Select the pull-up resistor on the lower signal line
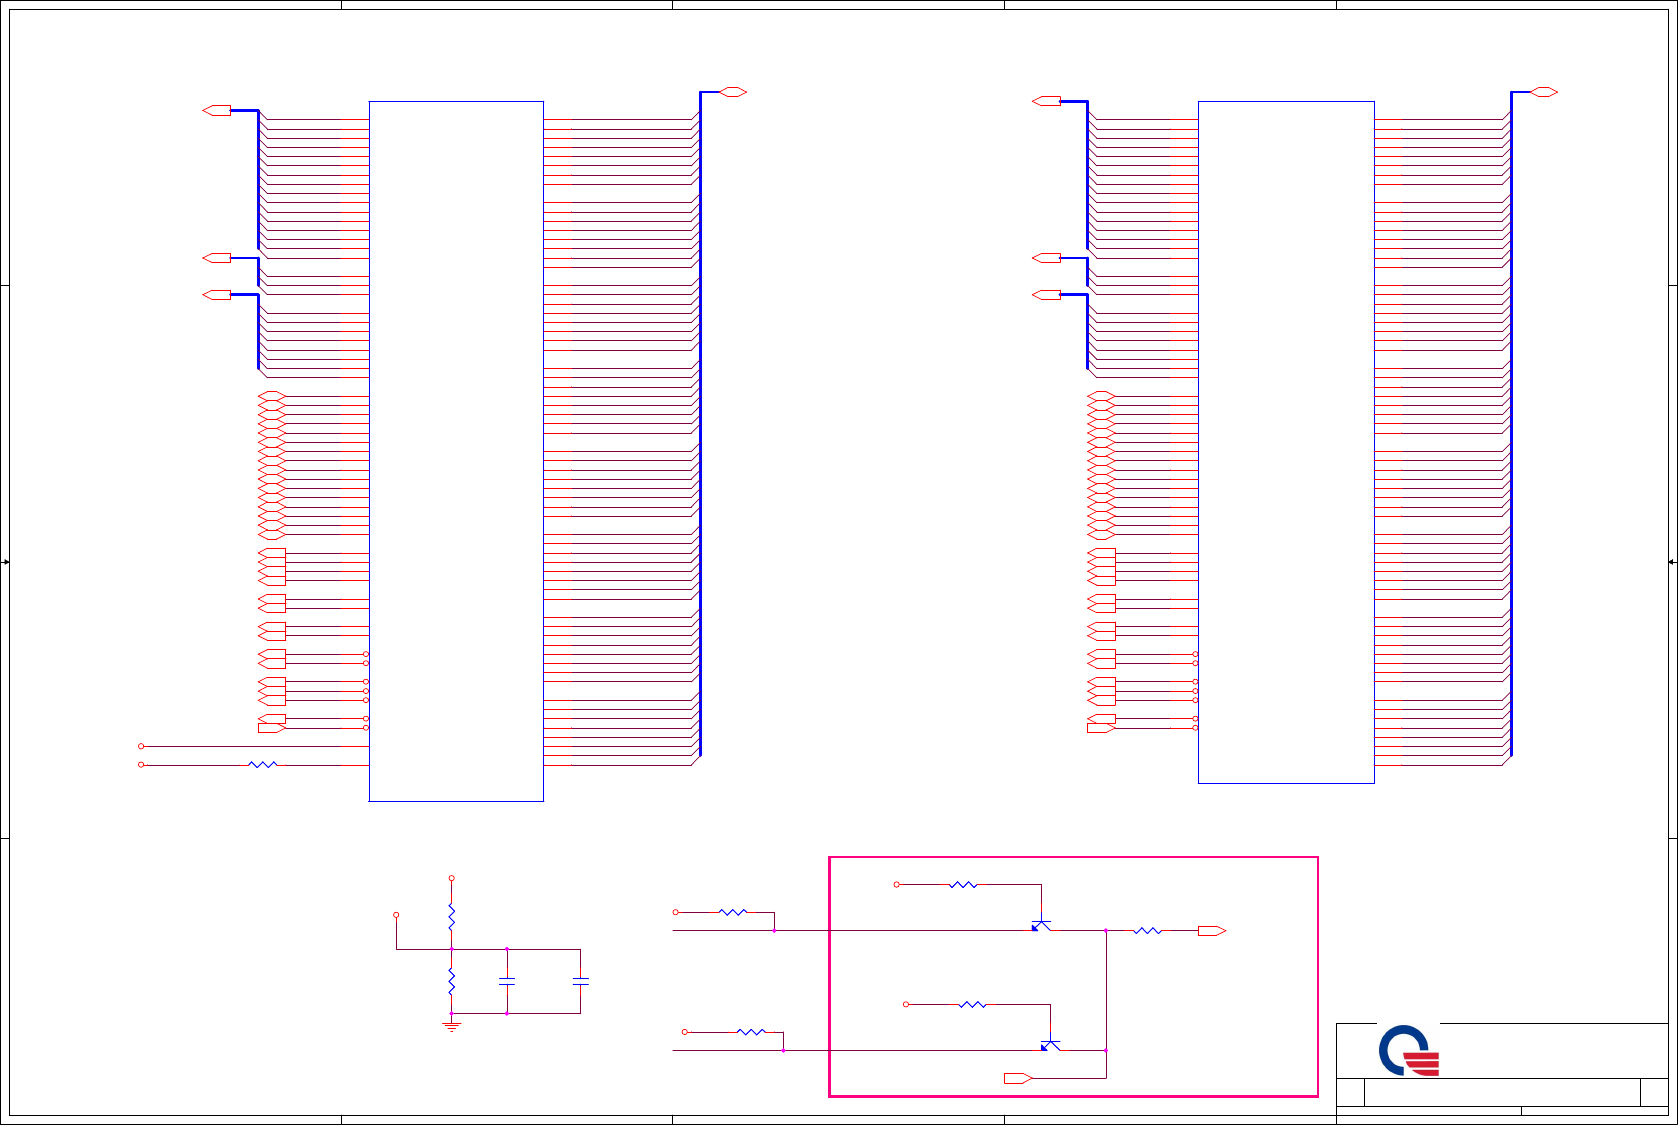This screenshot has height=1125, width=1678. tap(751, 1032)
